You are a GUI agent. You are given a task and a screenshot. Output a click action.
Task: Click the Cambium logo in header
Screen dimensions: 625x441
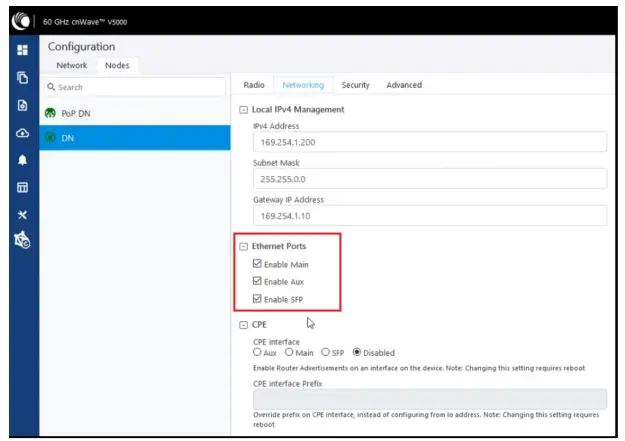pos(19,20)
